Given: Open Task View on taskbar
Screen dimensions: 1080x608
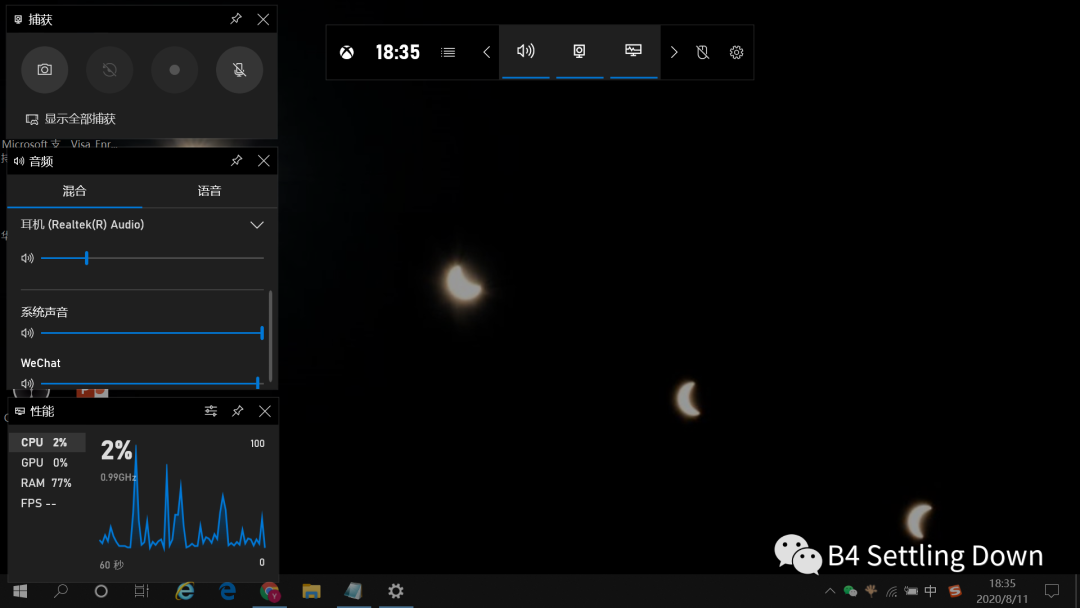Looking at the screenshot, I should point(141,591).
